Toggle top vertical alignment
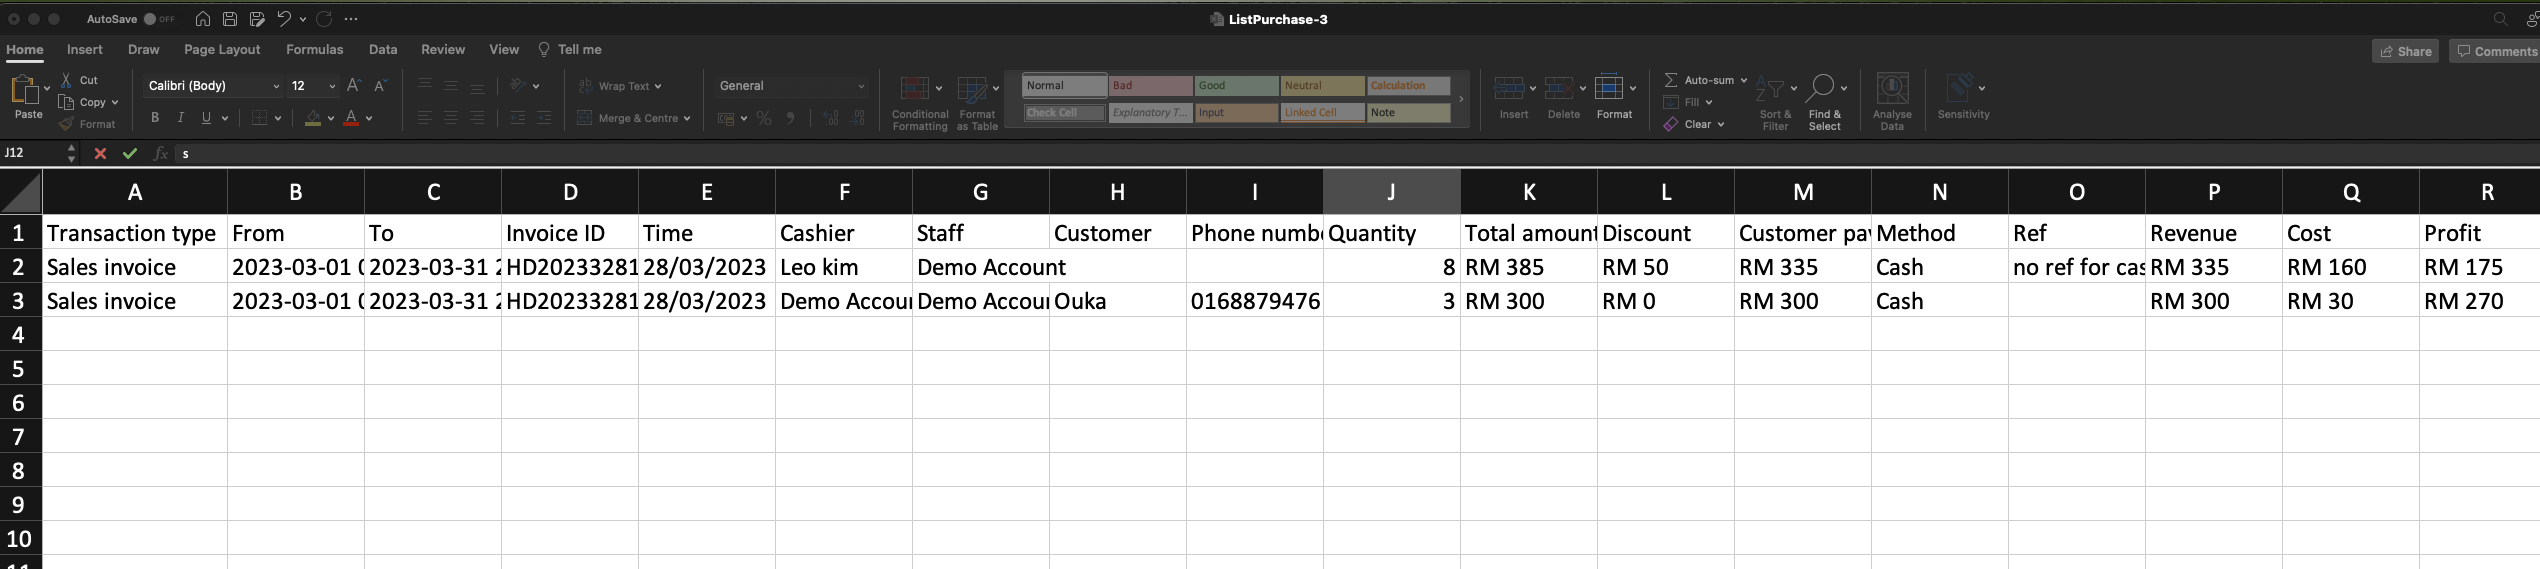Image resolution: width=2540 pixels, height=569 pixels. pos(425,86)
